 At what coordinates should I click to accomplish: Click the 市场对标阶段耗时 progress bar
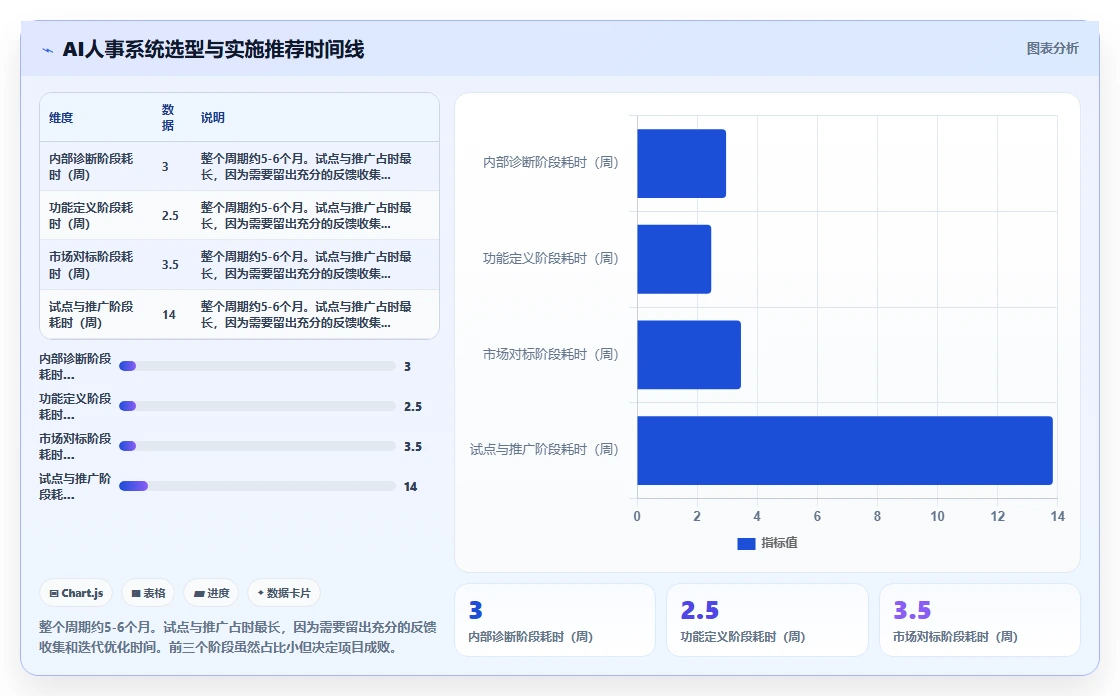click(x=257, y=446)
